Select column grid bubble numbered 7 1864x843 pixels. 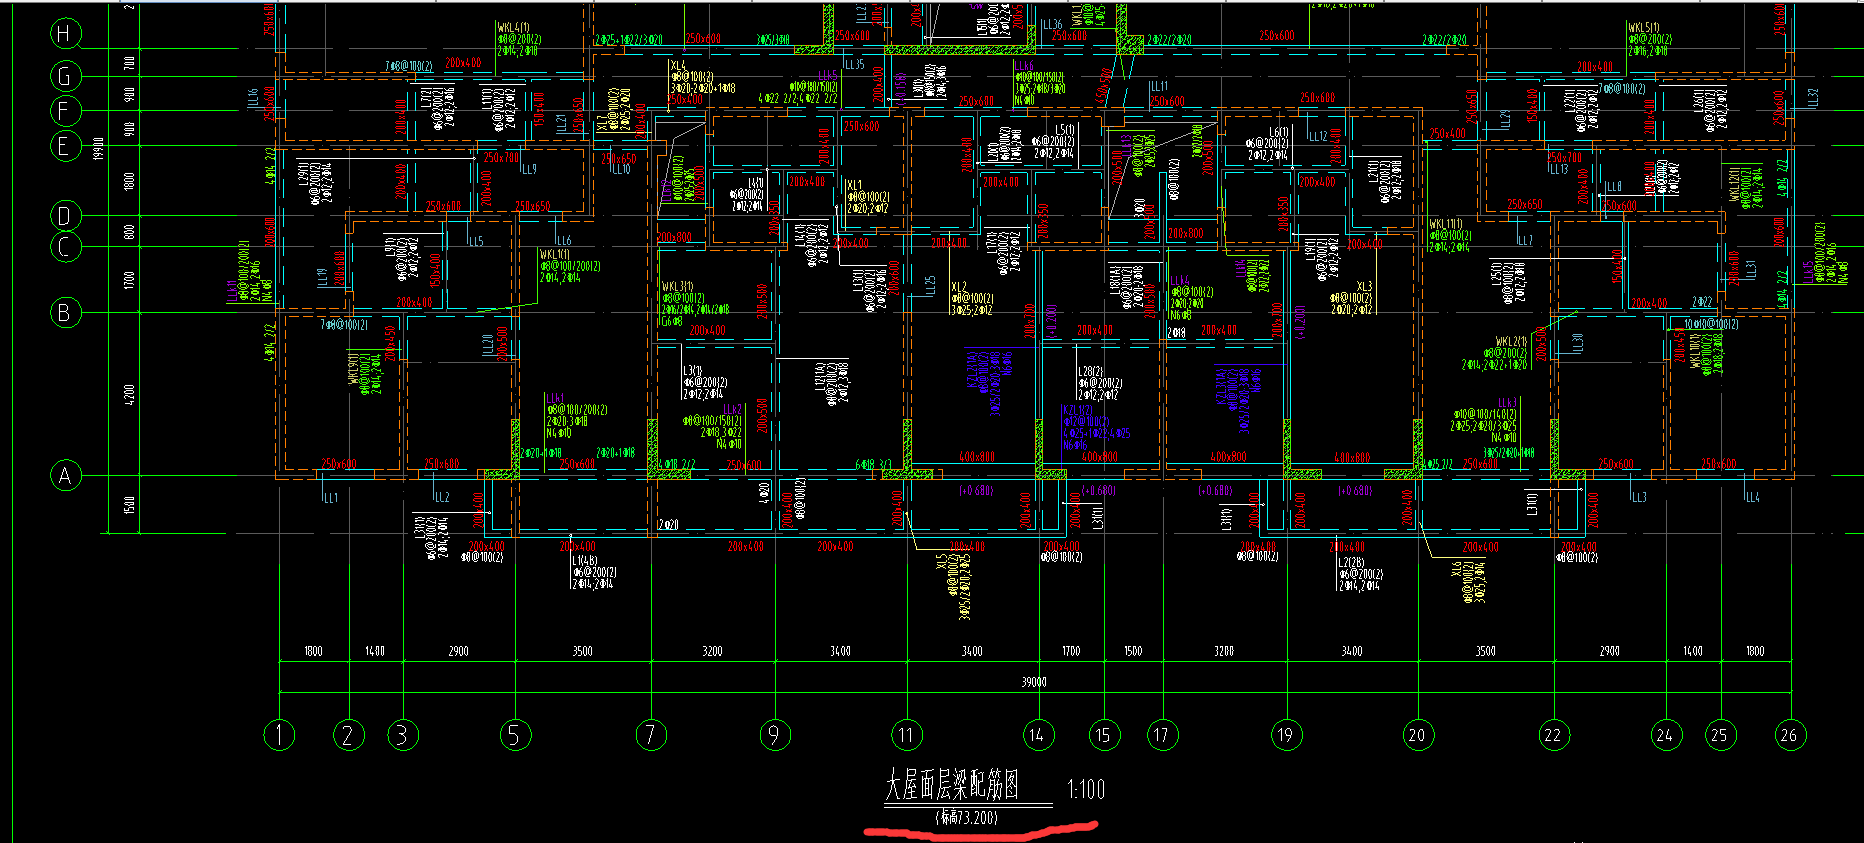651,735
